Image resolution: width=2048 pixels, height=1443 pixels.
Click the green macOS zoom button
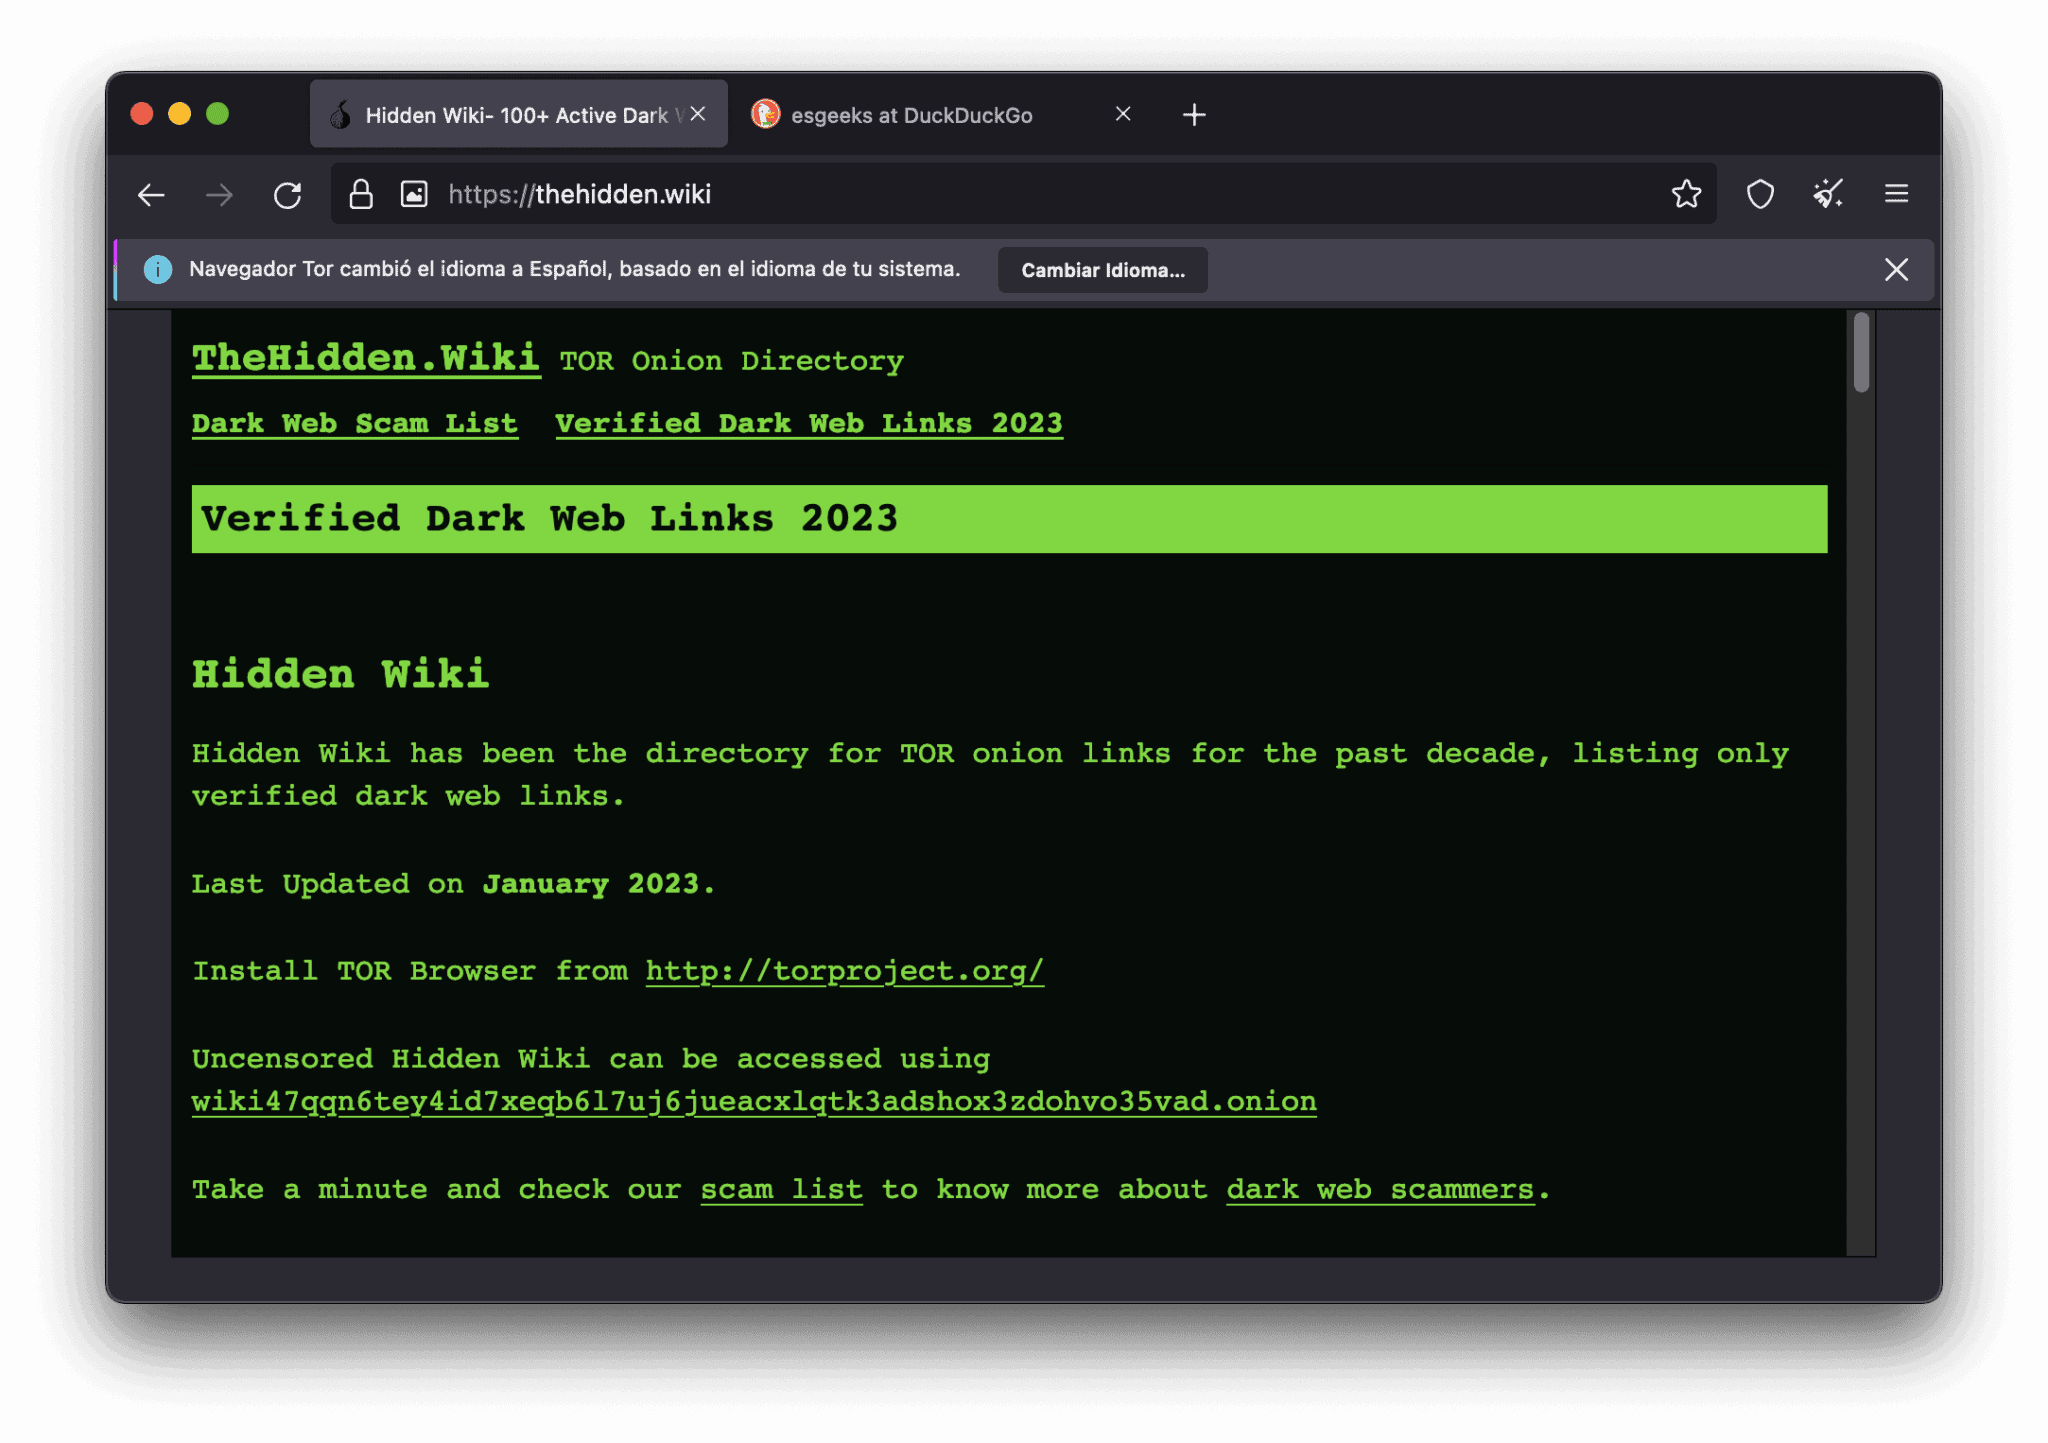(x=217, y=114)
